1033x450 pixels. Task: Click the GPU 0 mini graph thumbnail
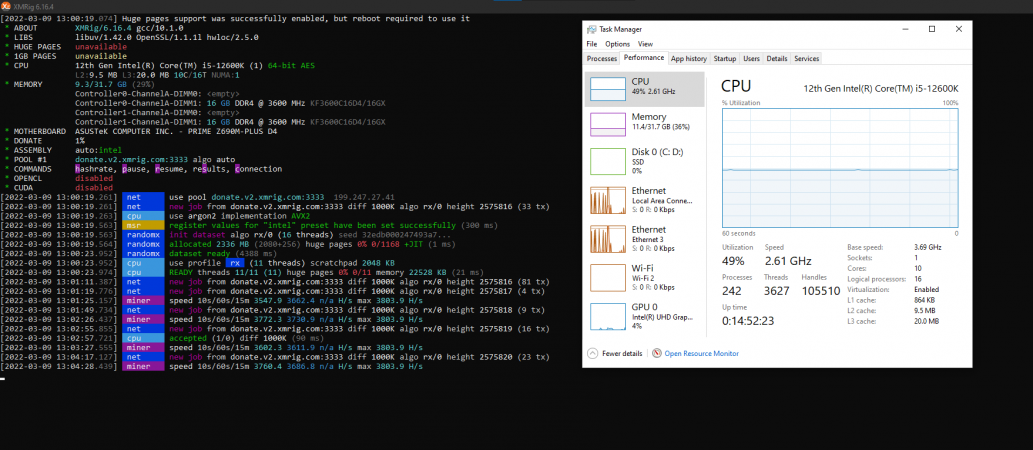[x=607, y=316]
